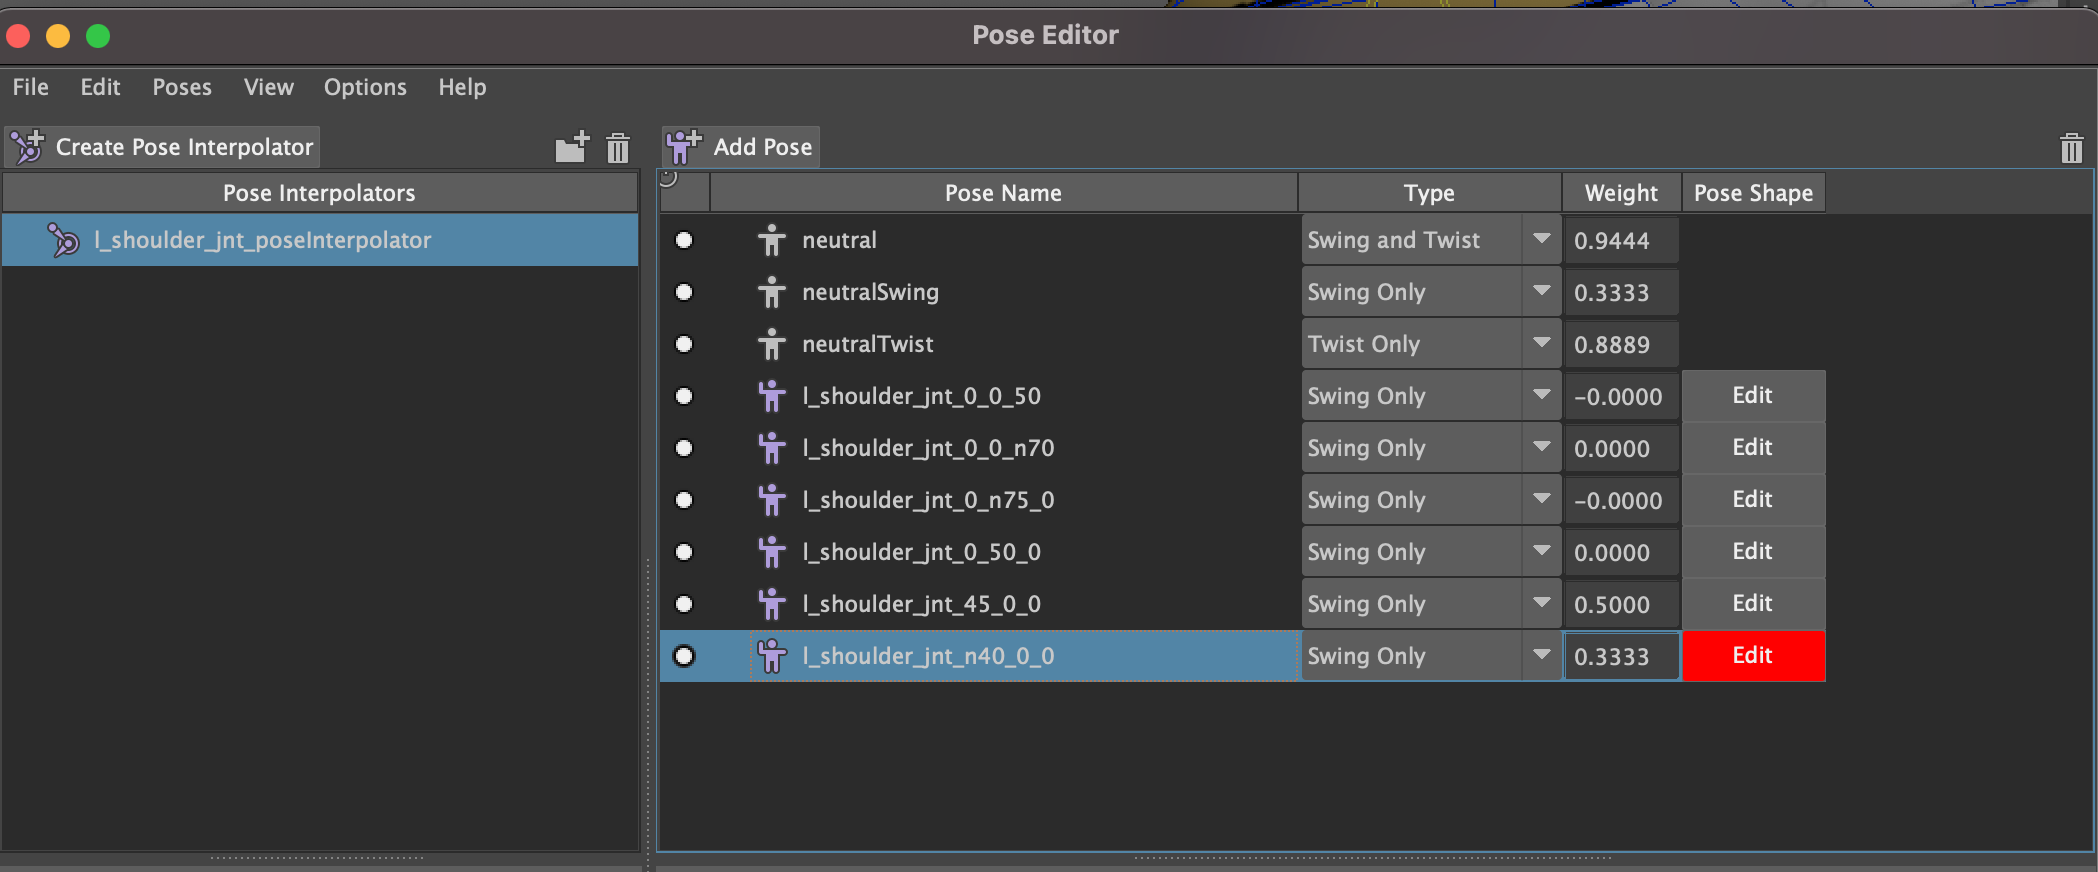Toggle enable dot for l_shoulder_jnt_0_0_50

[x=684, y=396]
